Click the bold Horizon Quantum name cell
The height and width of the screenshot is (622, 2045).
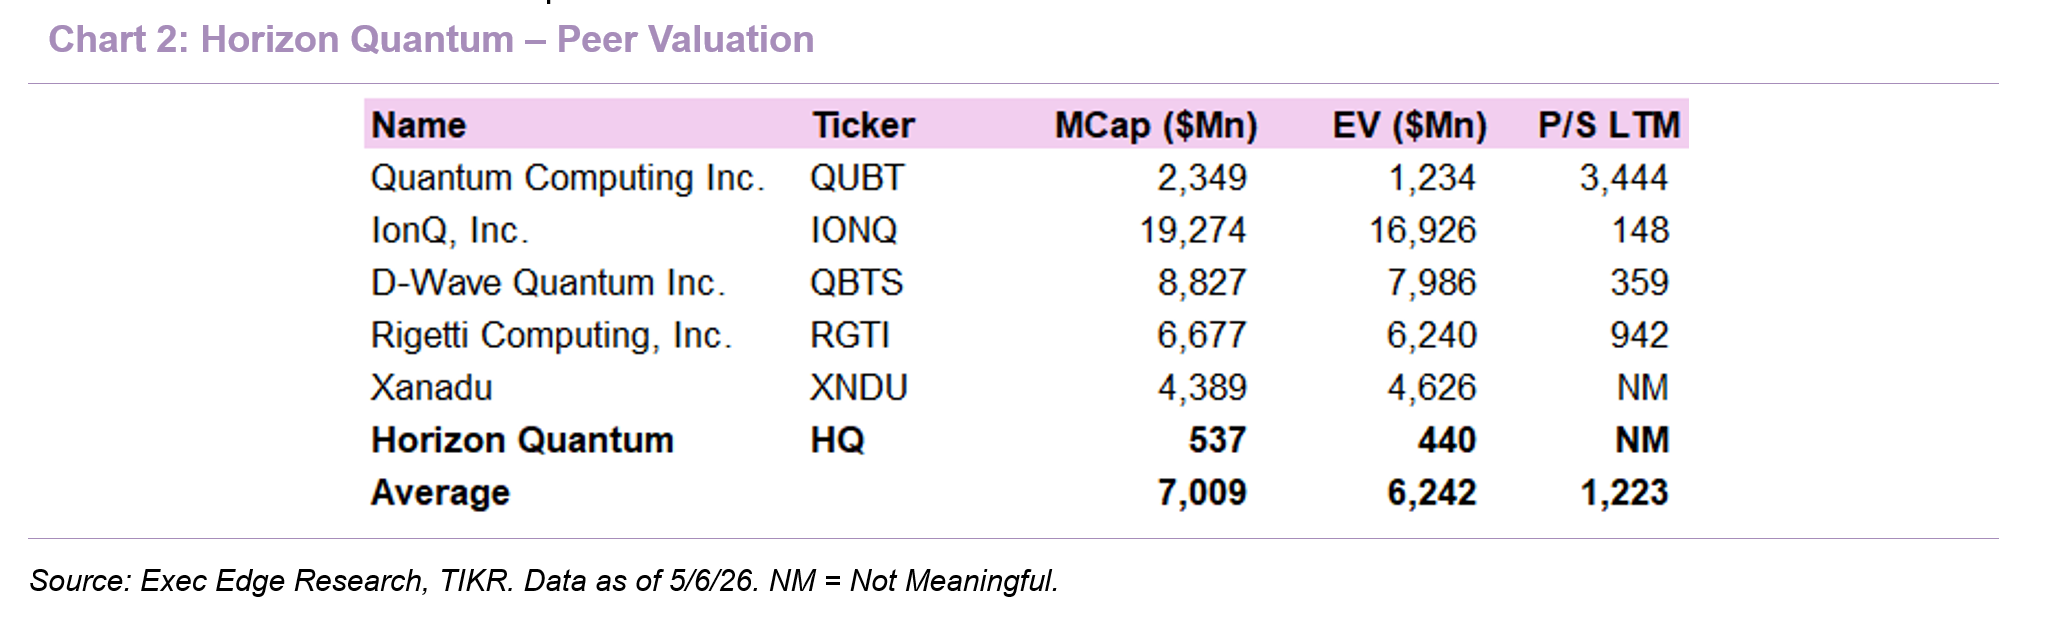pos(522,440)
